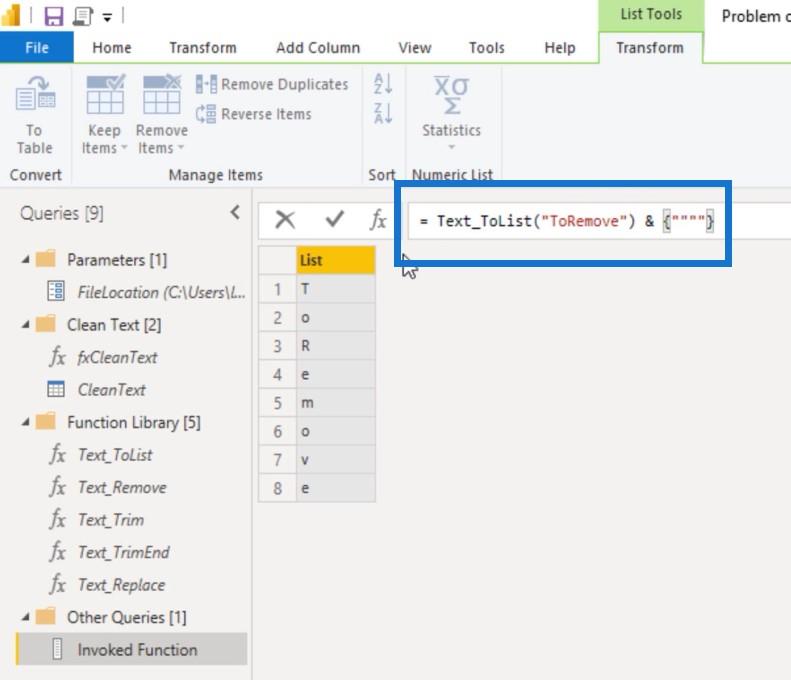Open the Tools ribbon tab
This screenshot has width=791, height=680.
(x=487, y=47)
